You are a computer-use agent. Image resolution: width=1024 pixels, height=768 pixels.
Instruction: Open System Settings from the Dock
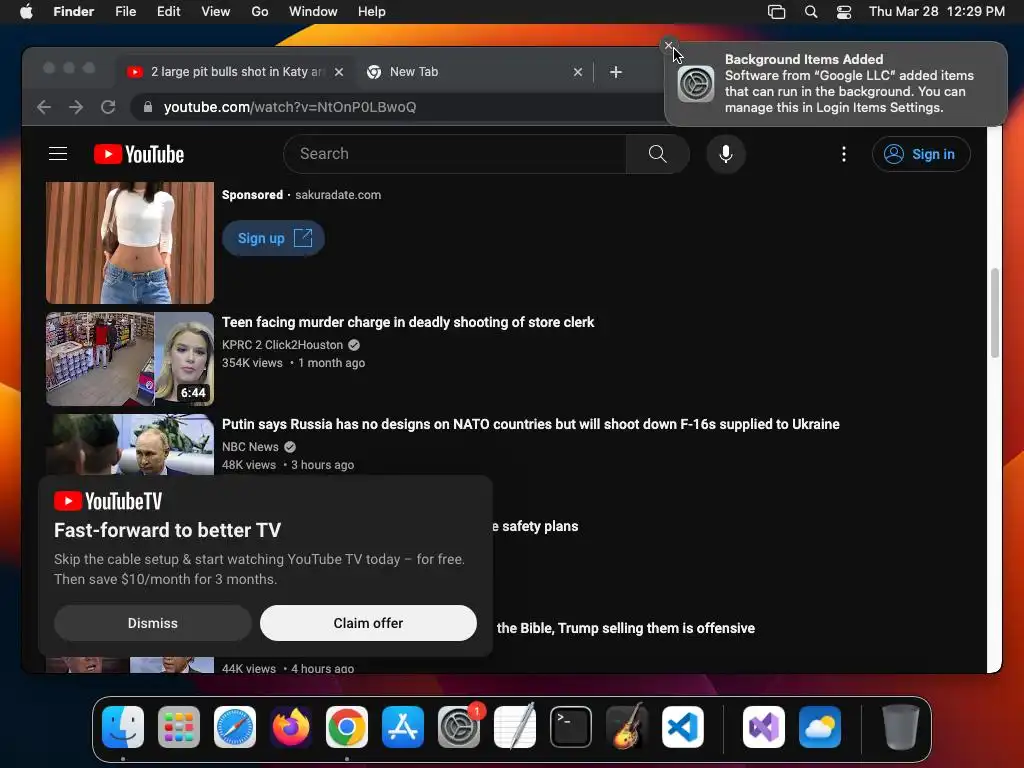459,727
